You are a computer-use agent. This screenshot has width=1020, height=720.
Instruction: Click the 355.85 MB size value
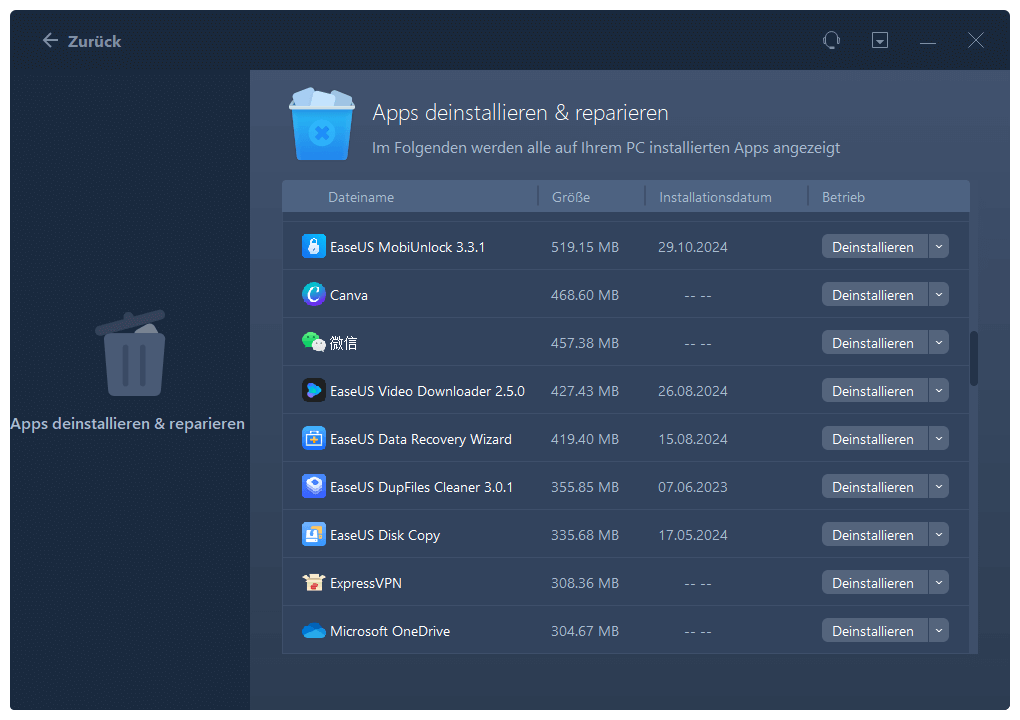tap(585, 487)
